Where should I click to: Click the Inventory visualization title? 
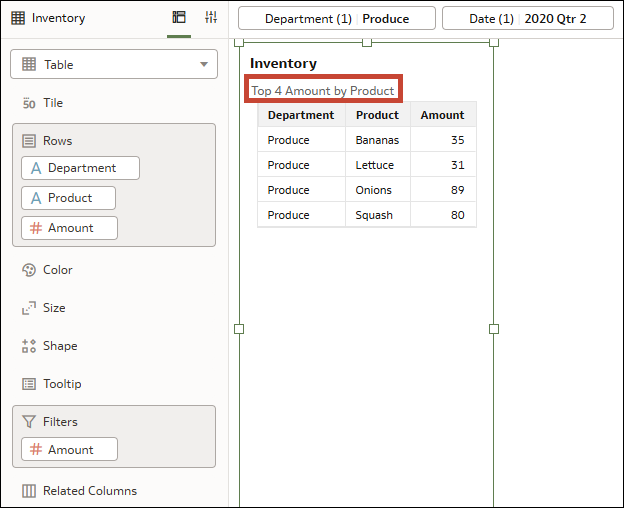[283, 63]
